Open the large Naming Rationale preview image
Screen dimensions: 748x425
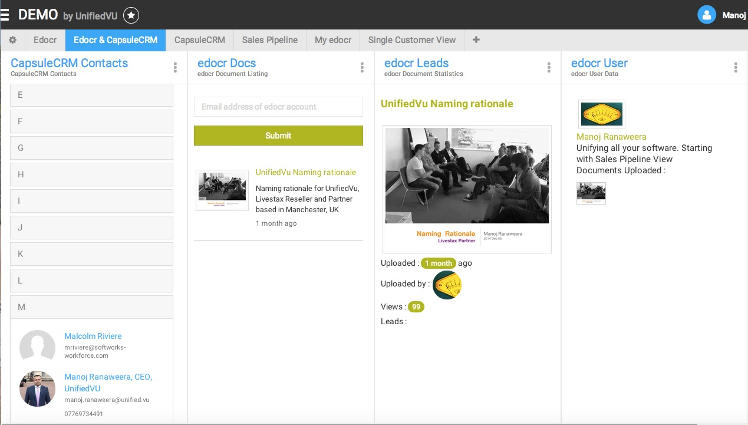click(x=467, y=189)
